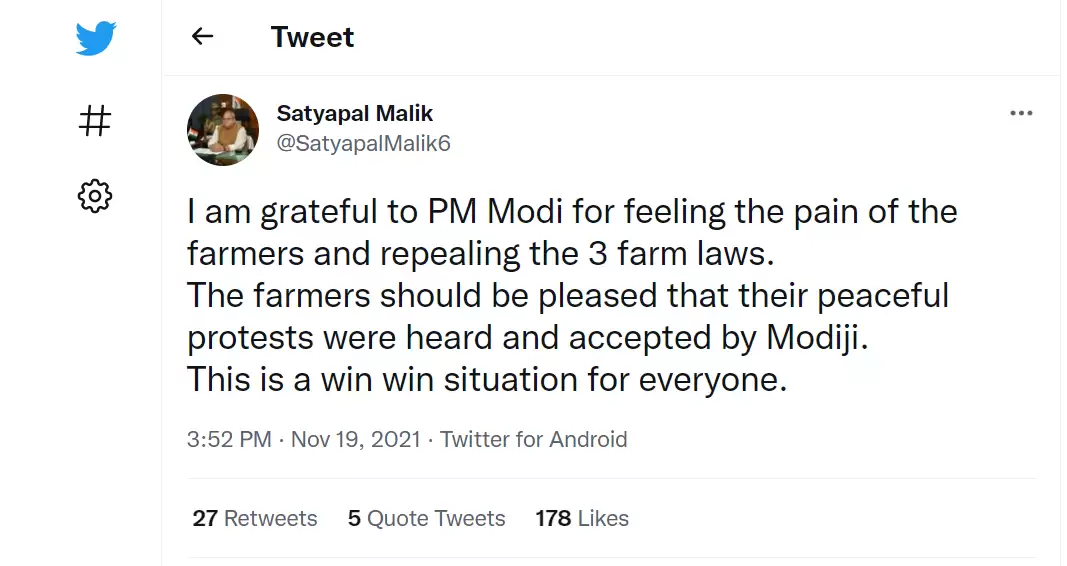Image resolution: width=1067 pixels, height=566 pixels.
Task: Click the Nov 19, 2021 date
Action: coord(355,439)
